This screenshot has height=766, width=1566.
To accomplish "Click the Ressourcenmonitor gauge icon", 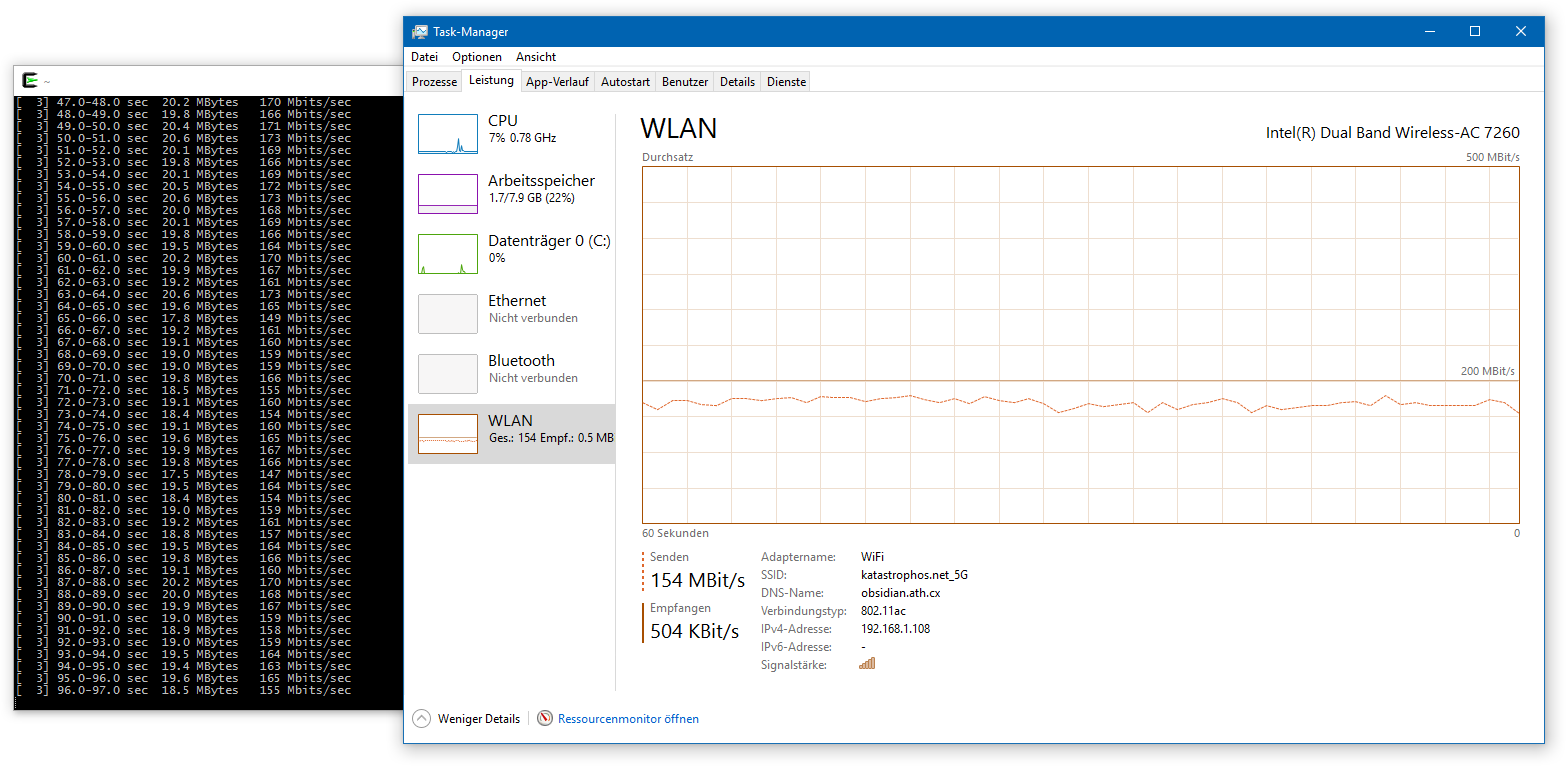I will tap(545, 718).
